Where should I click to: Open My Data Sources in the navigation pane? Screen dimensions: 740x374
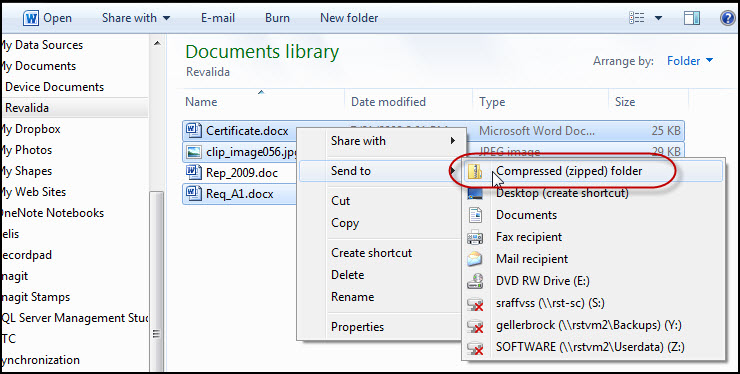42,45
